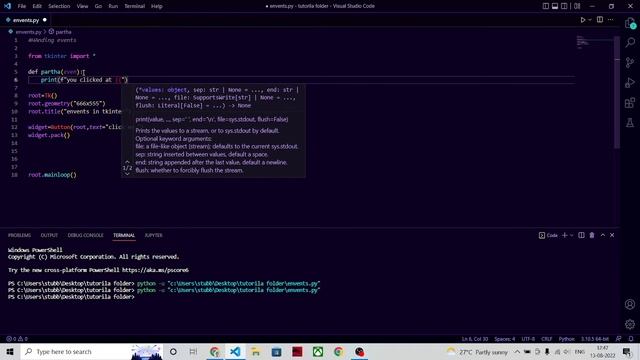Open editor More Actions ellipsis
Viewport: 640px width, 360px height.
(x=611, y=20)
